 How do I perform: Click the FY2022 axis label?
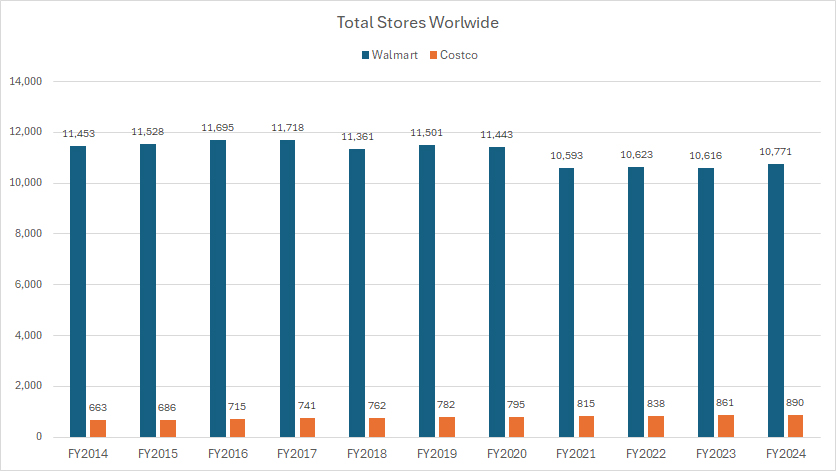tap(646, 454)
